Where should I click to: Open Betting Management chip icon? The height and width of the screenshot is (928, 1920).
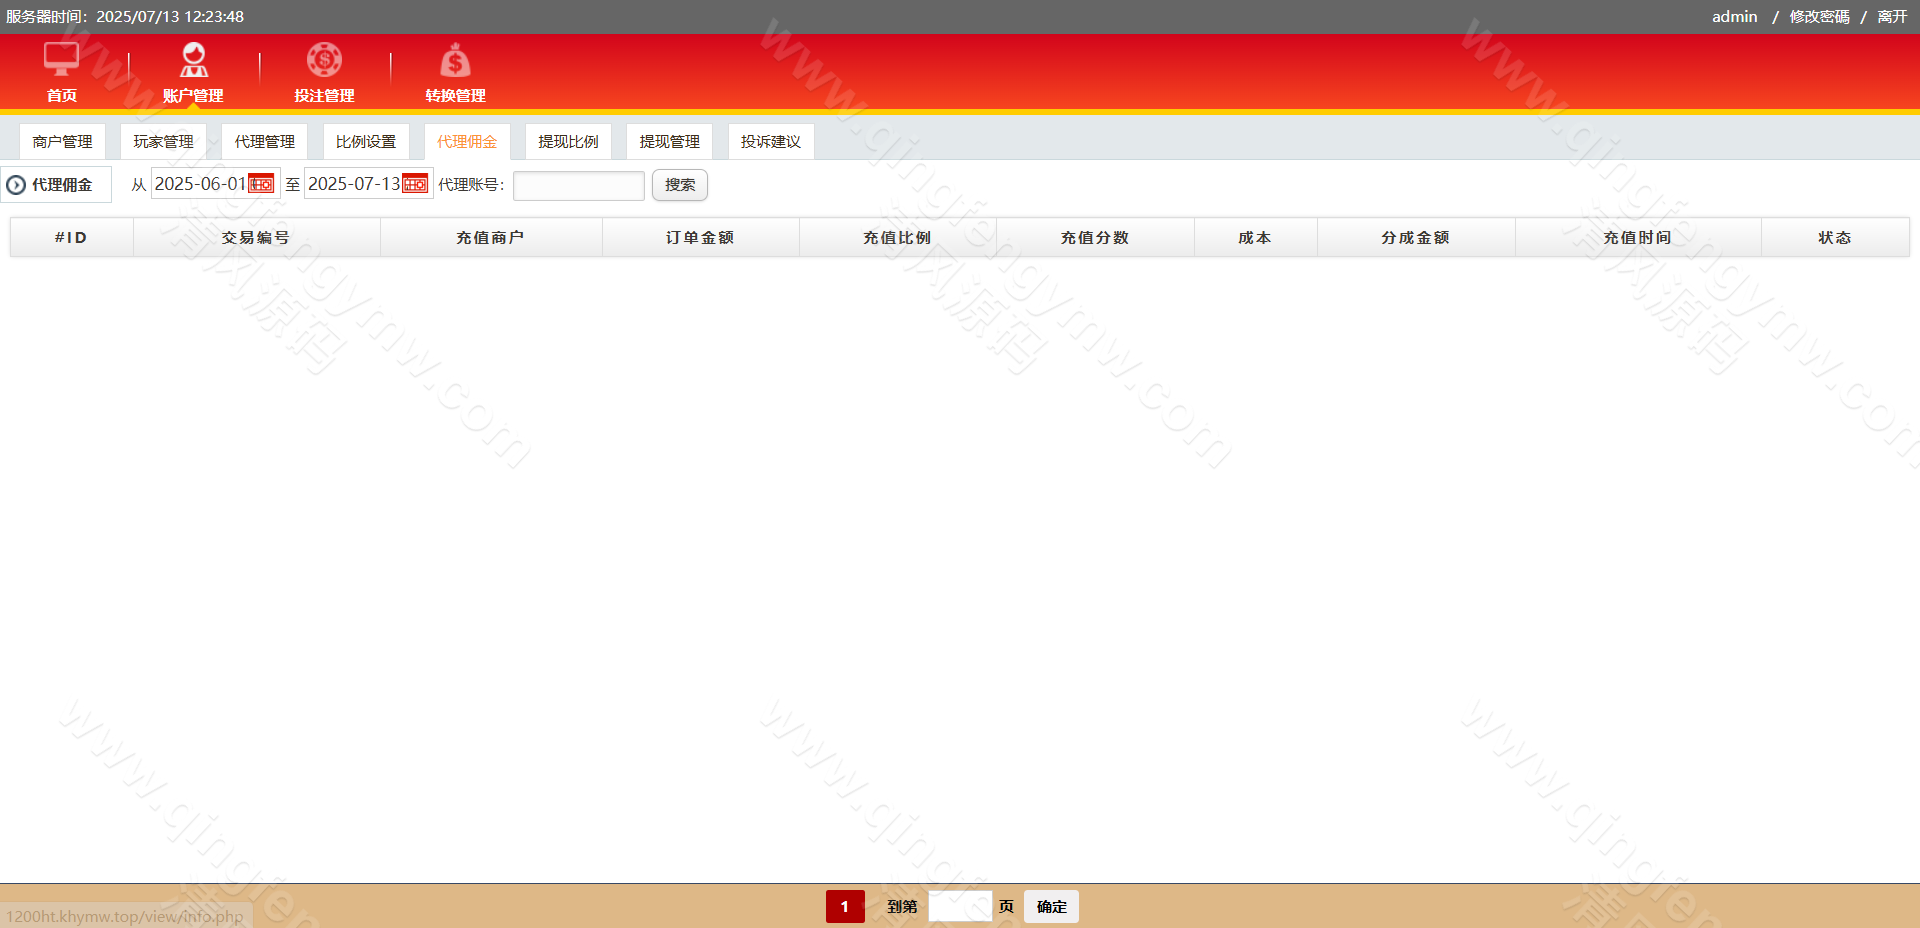tap(324, 60)
